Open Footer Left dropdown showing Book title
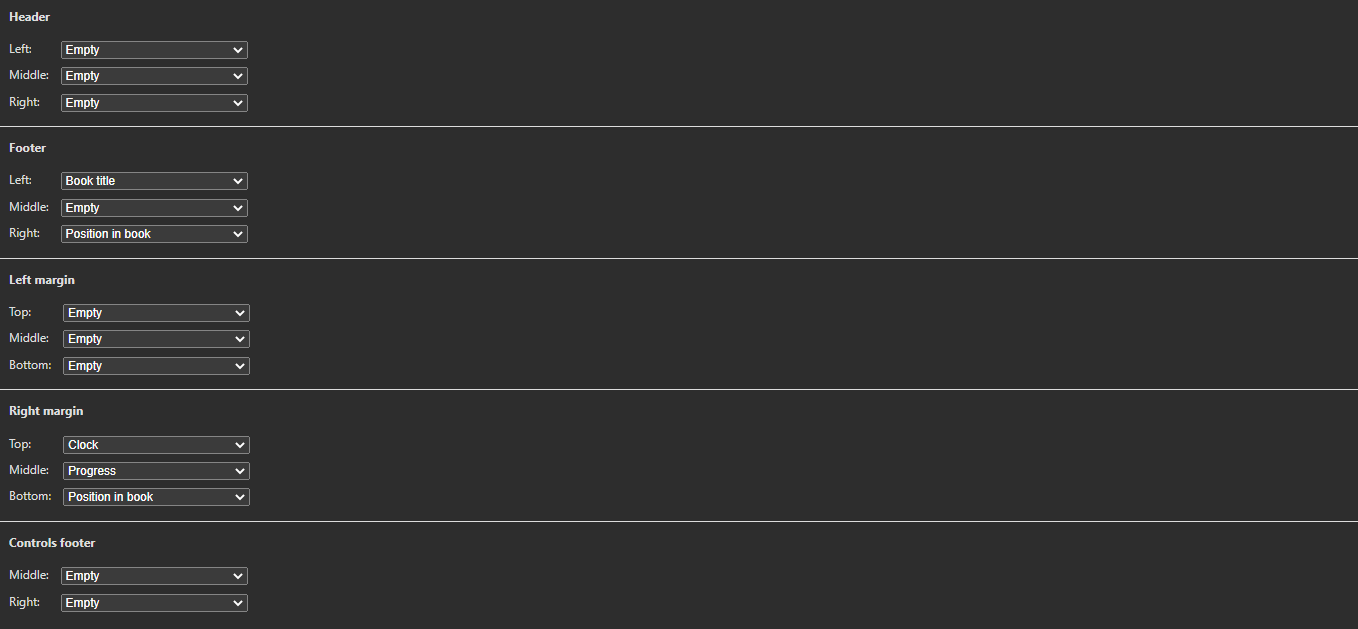1358x629 pixels. 154,181
